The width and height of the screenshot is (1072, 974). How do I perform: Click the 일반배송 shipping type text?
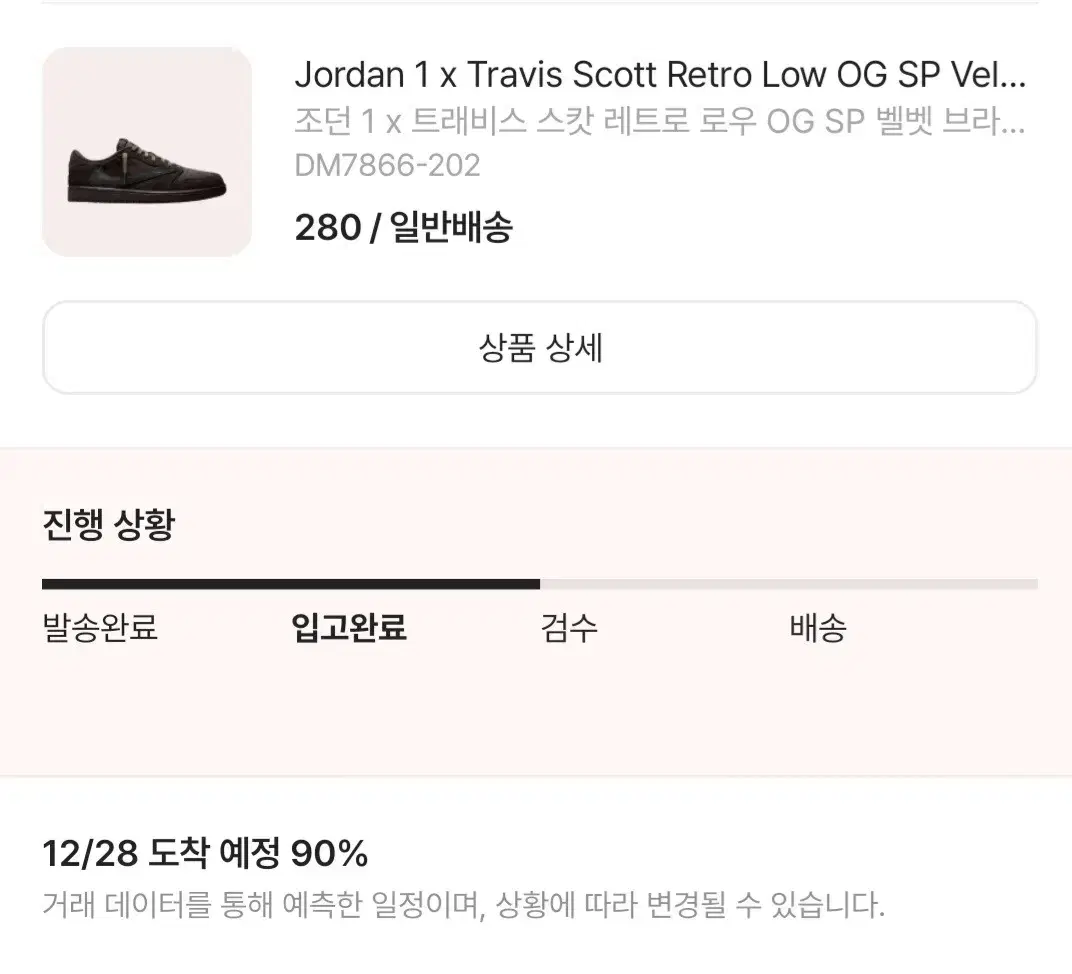click(451, 228)
